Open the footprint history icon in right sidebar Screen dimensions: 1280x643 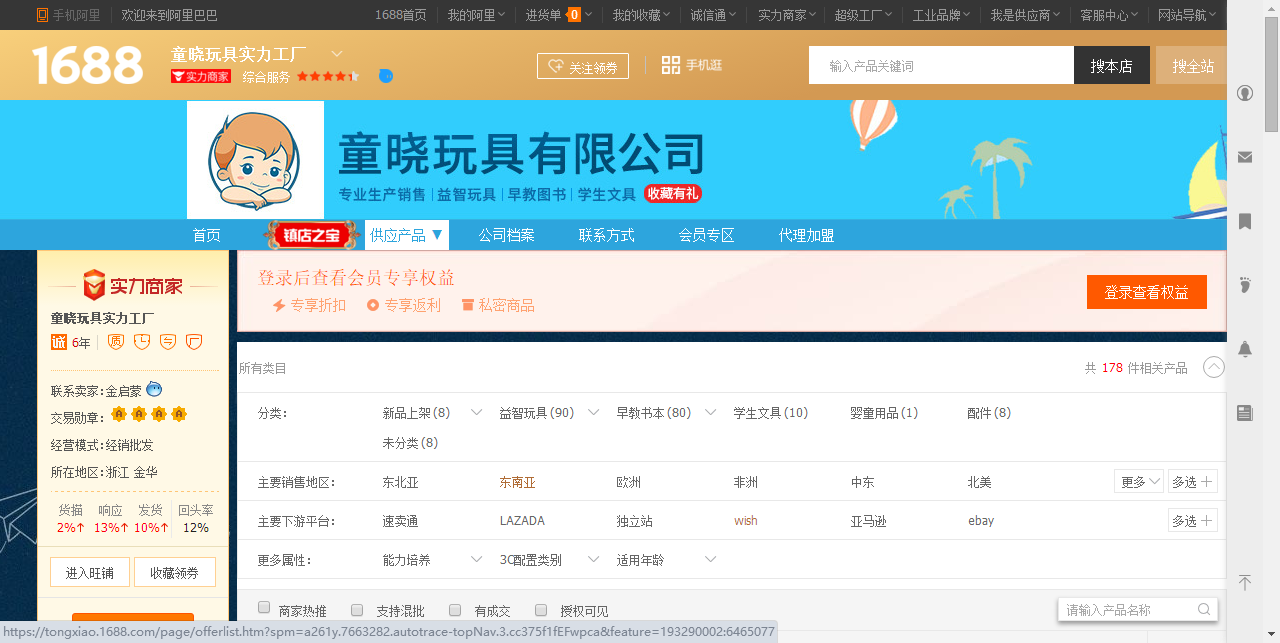[x=1245, y=285]
